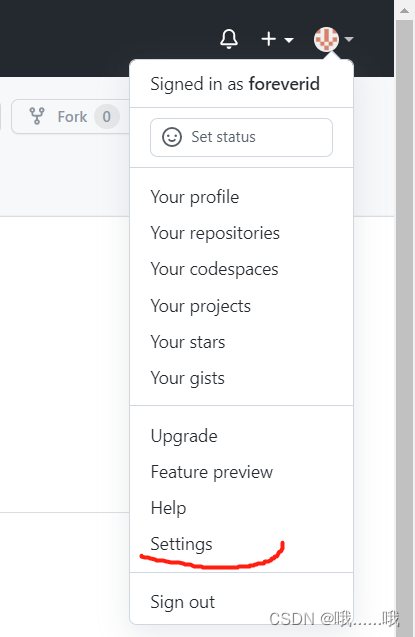The image size is (415, 637).
Task: Expand the caret next to plus icon
Action: click(x=289, y=40)
